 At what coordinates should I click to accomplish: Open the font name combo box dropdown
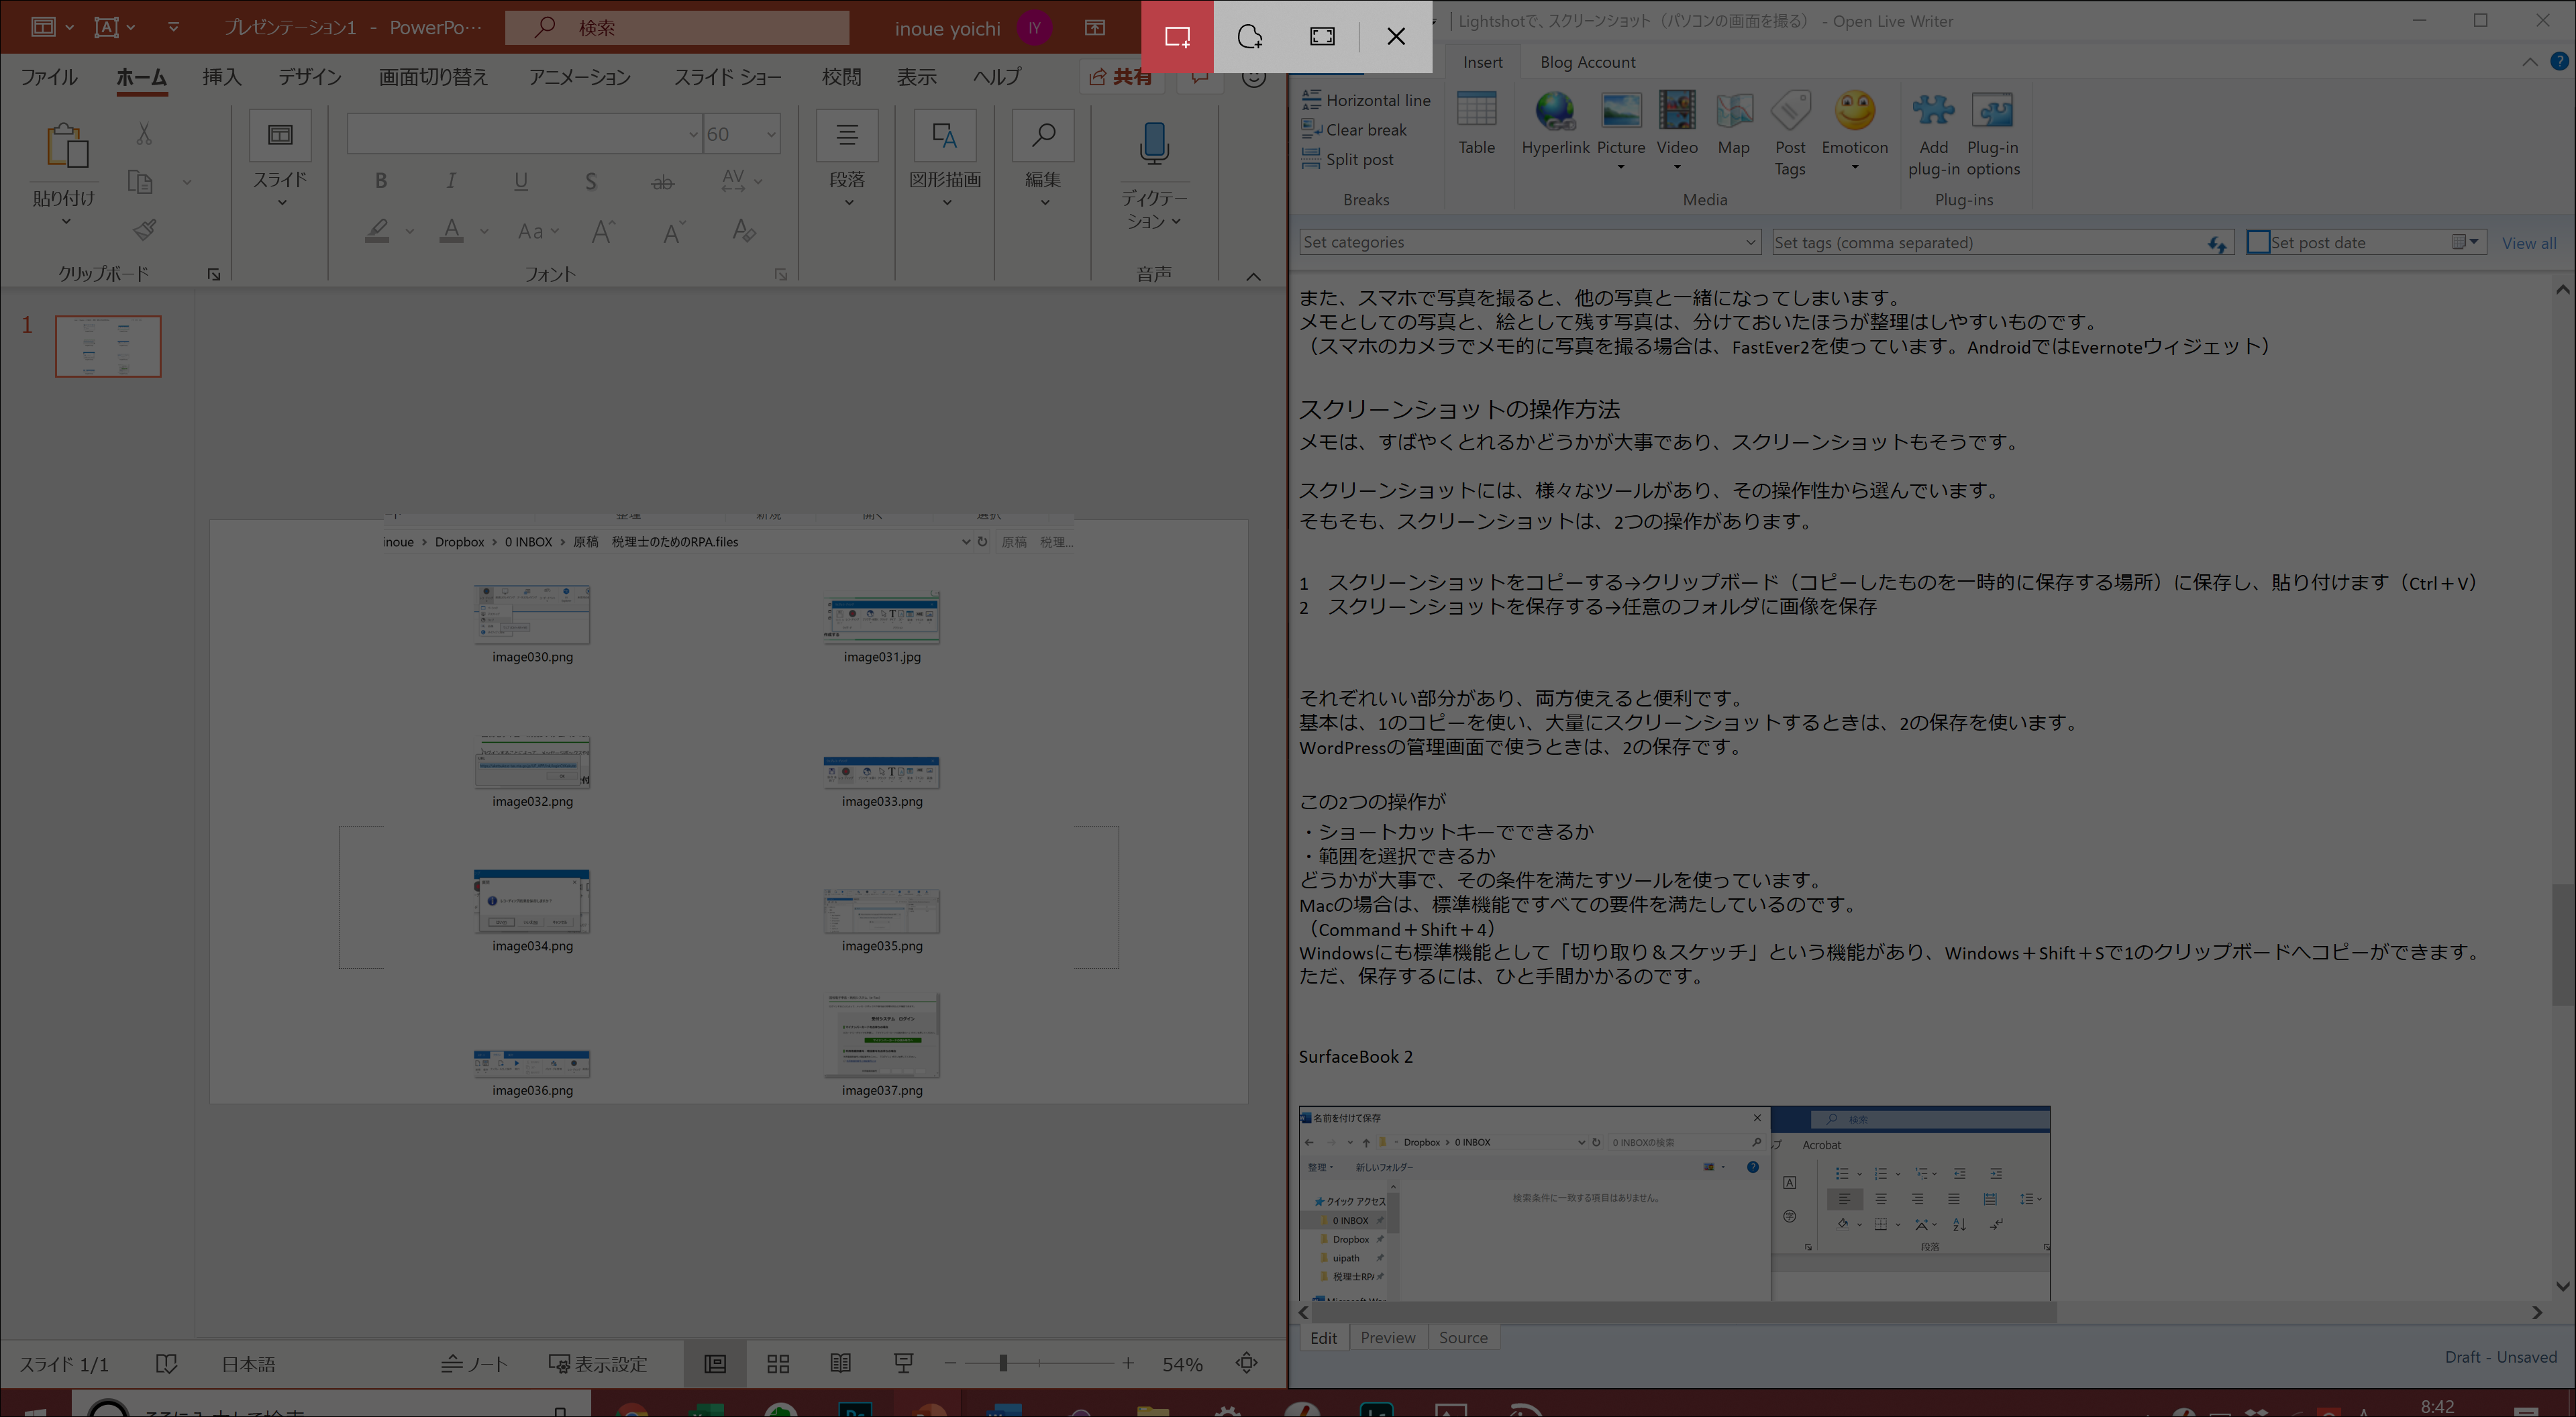tap(693, 134)
